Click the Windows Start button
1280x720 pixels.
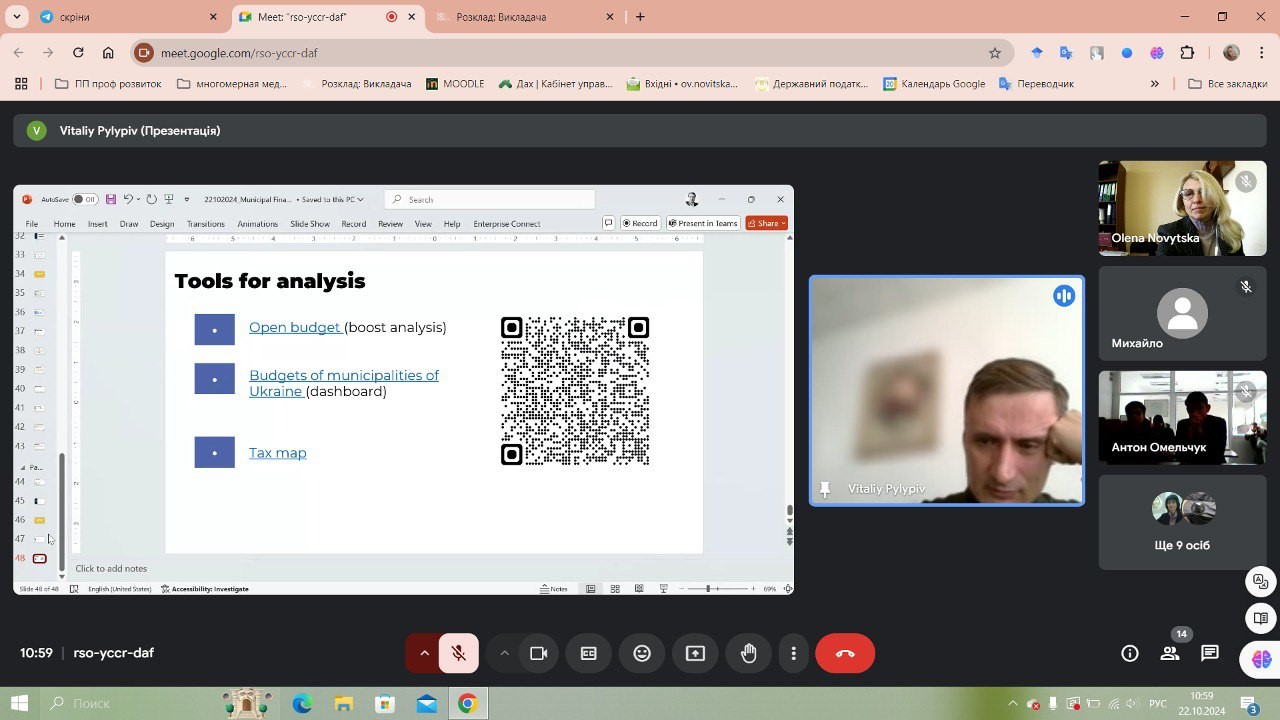tap(19, 704)
